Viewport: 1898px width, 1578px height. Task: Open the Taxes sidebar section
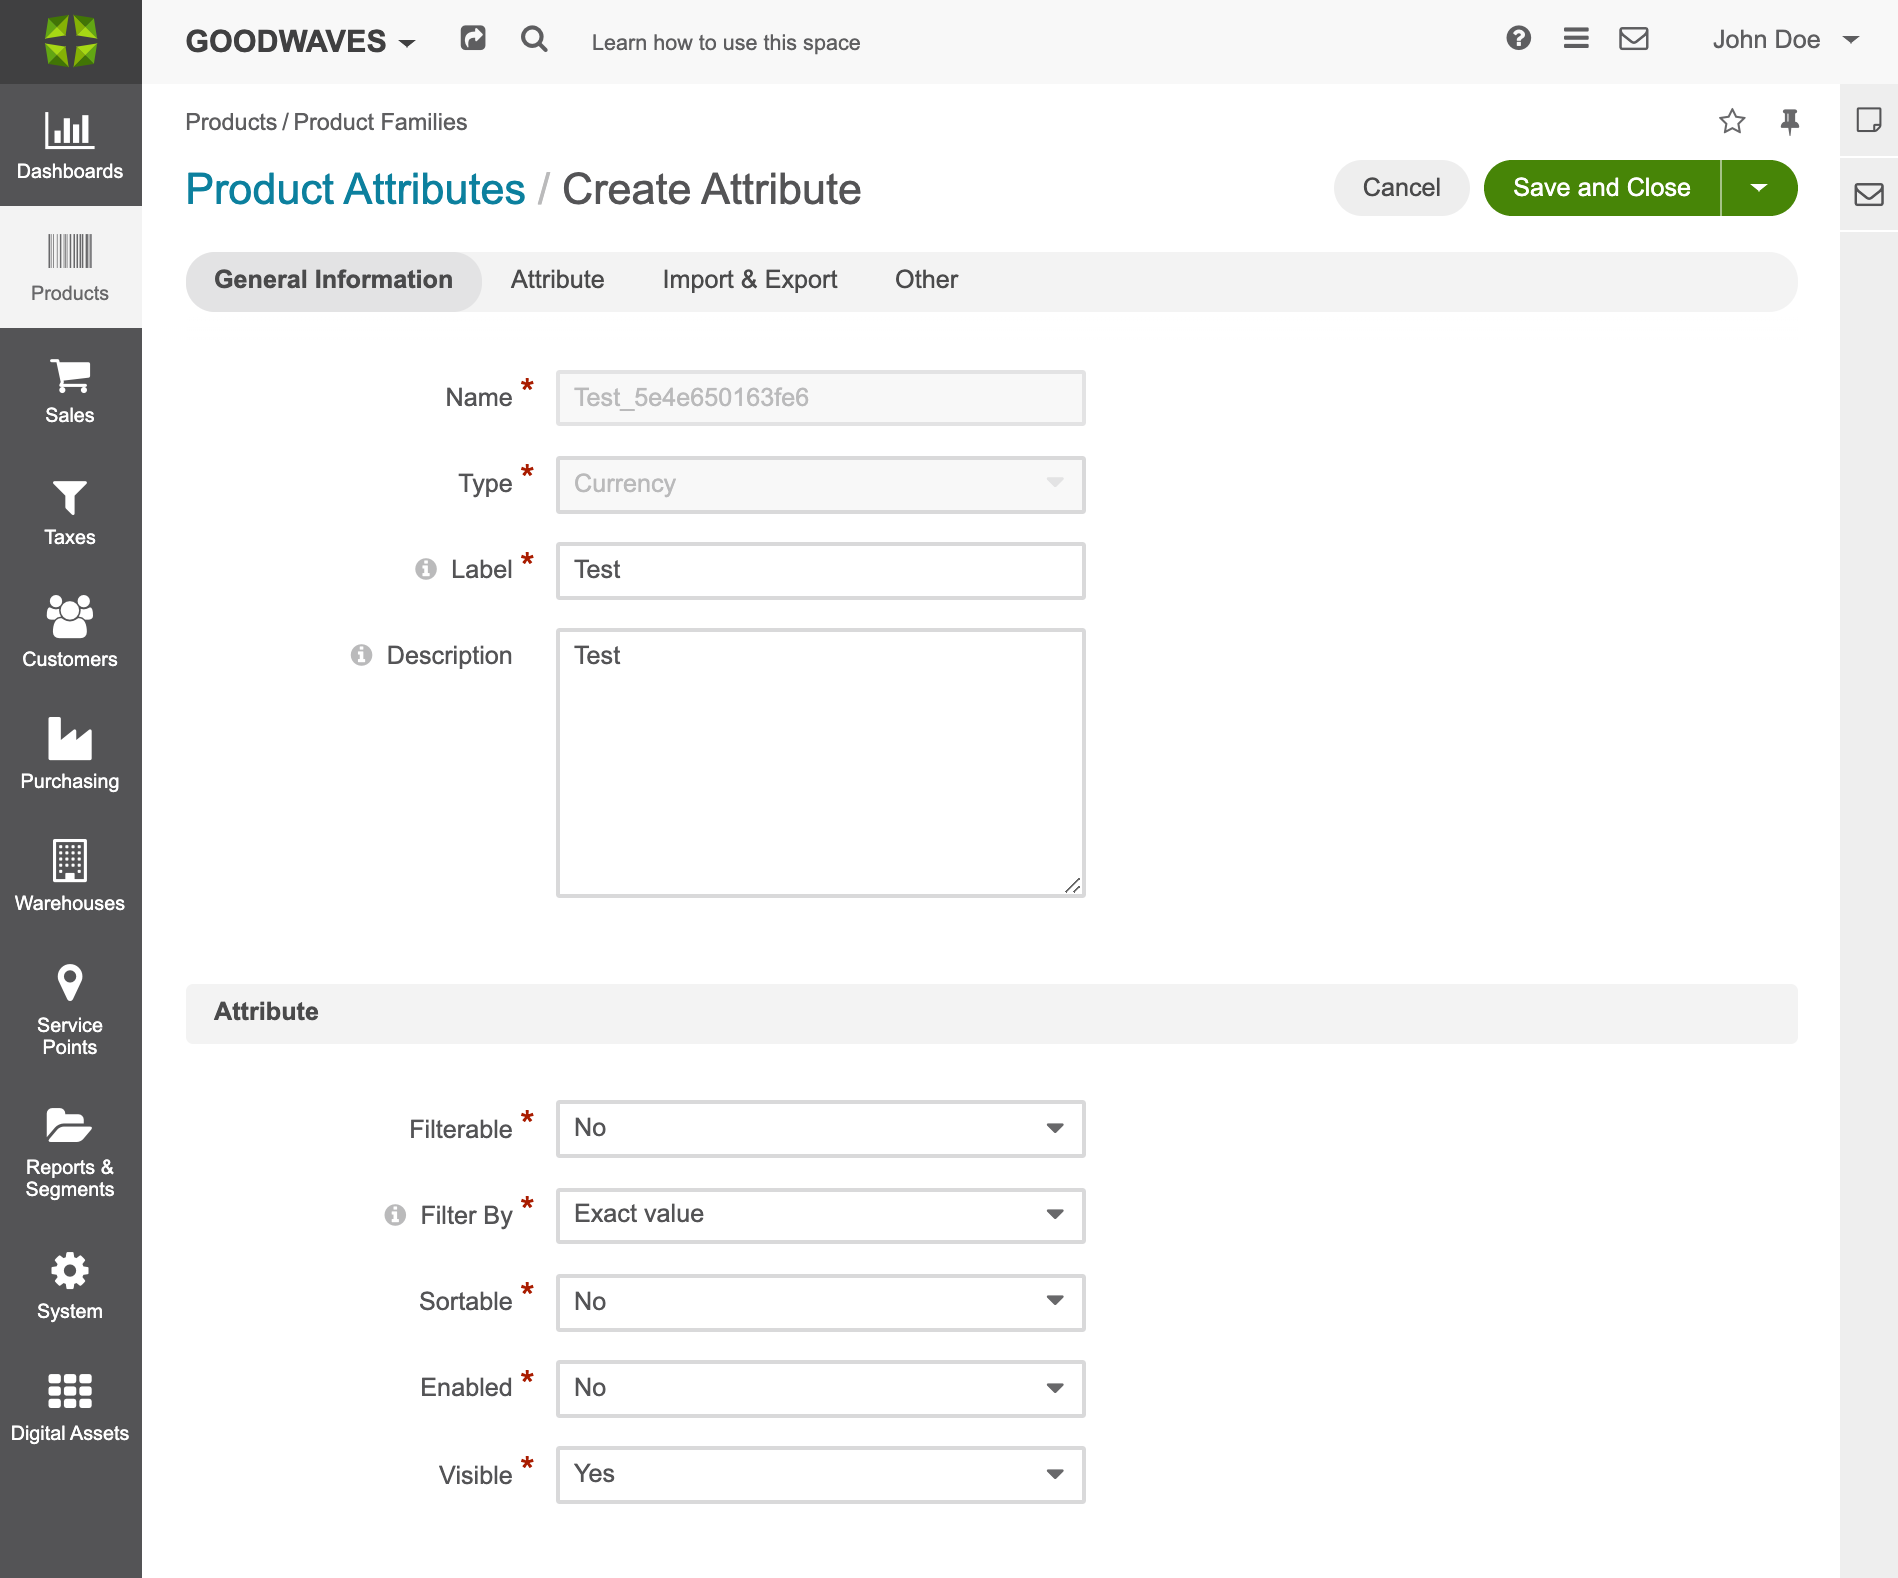pyautogui.click(x=70, y=511)
